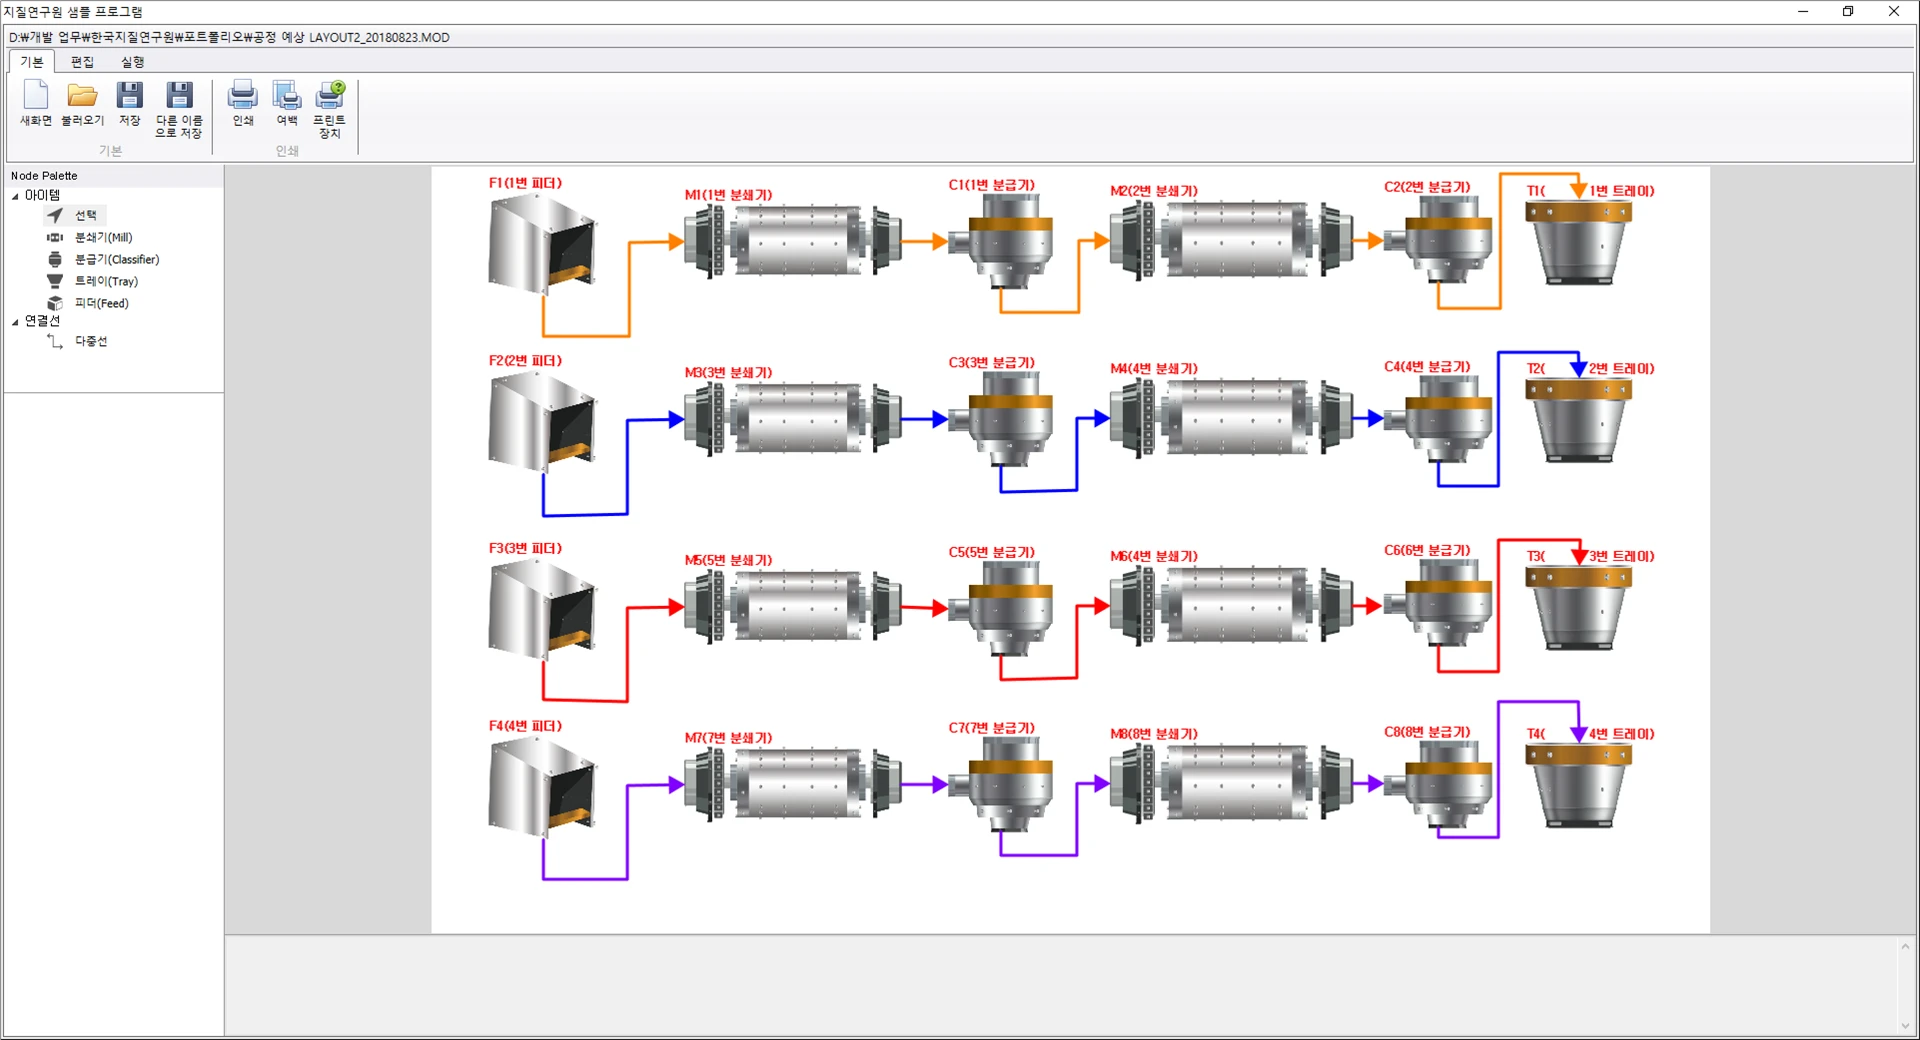
Task: Click the scroll-down arrow of output pane
Action: (x=1905, y=1026)
